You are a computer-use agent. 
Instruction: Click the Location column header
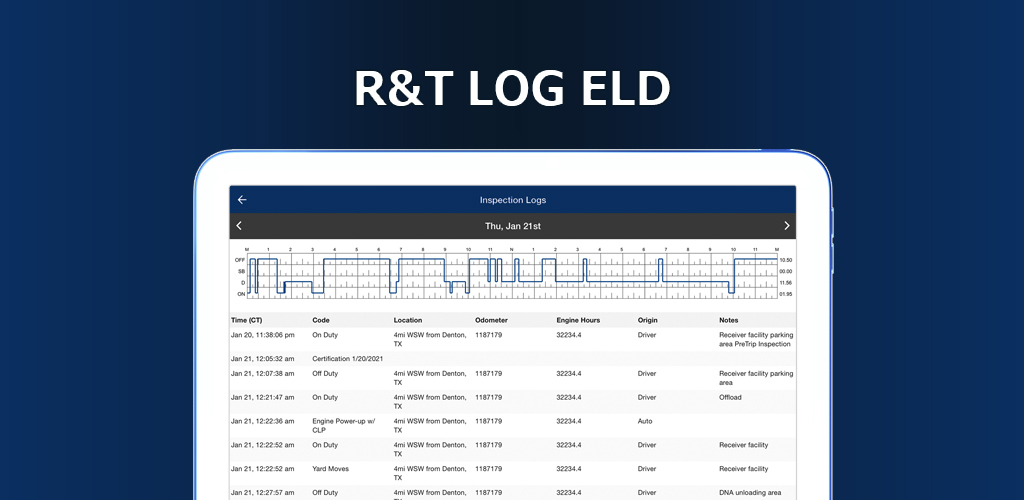tap(408, 320)
